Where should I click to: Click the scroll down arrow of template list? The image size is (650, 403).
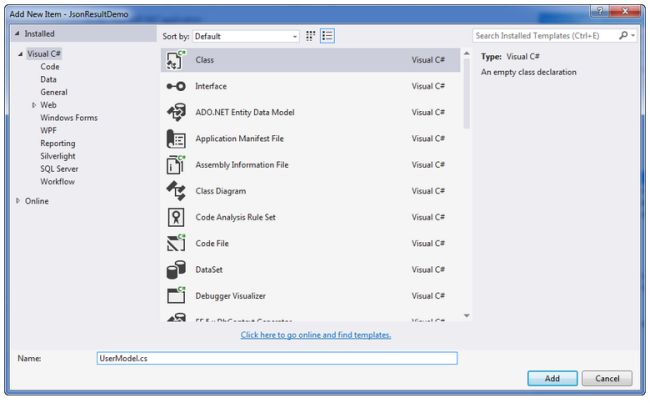[x=466, y=316]
